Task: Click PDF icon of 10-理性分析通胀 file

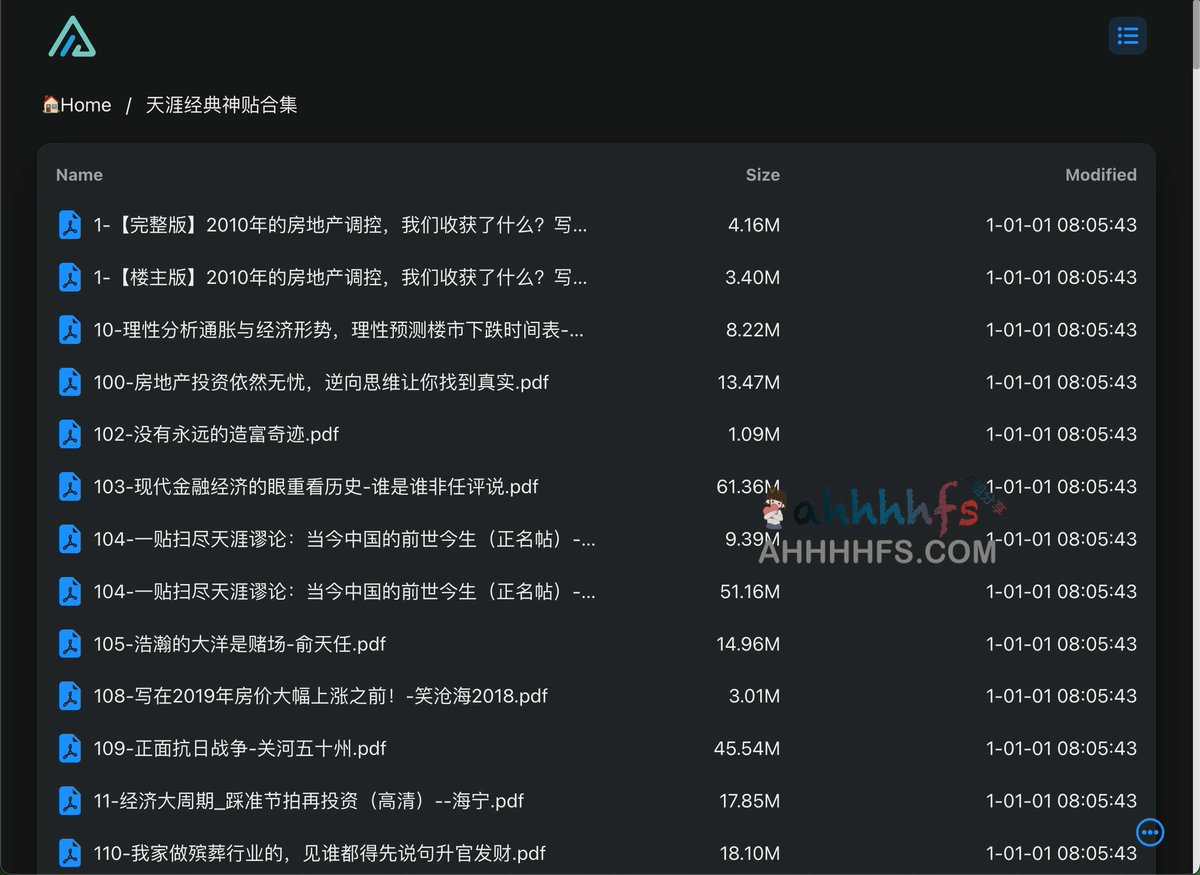Action: pyautogui.click(x=70, y=330)
